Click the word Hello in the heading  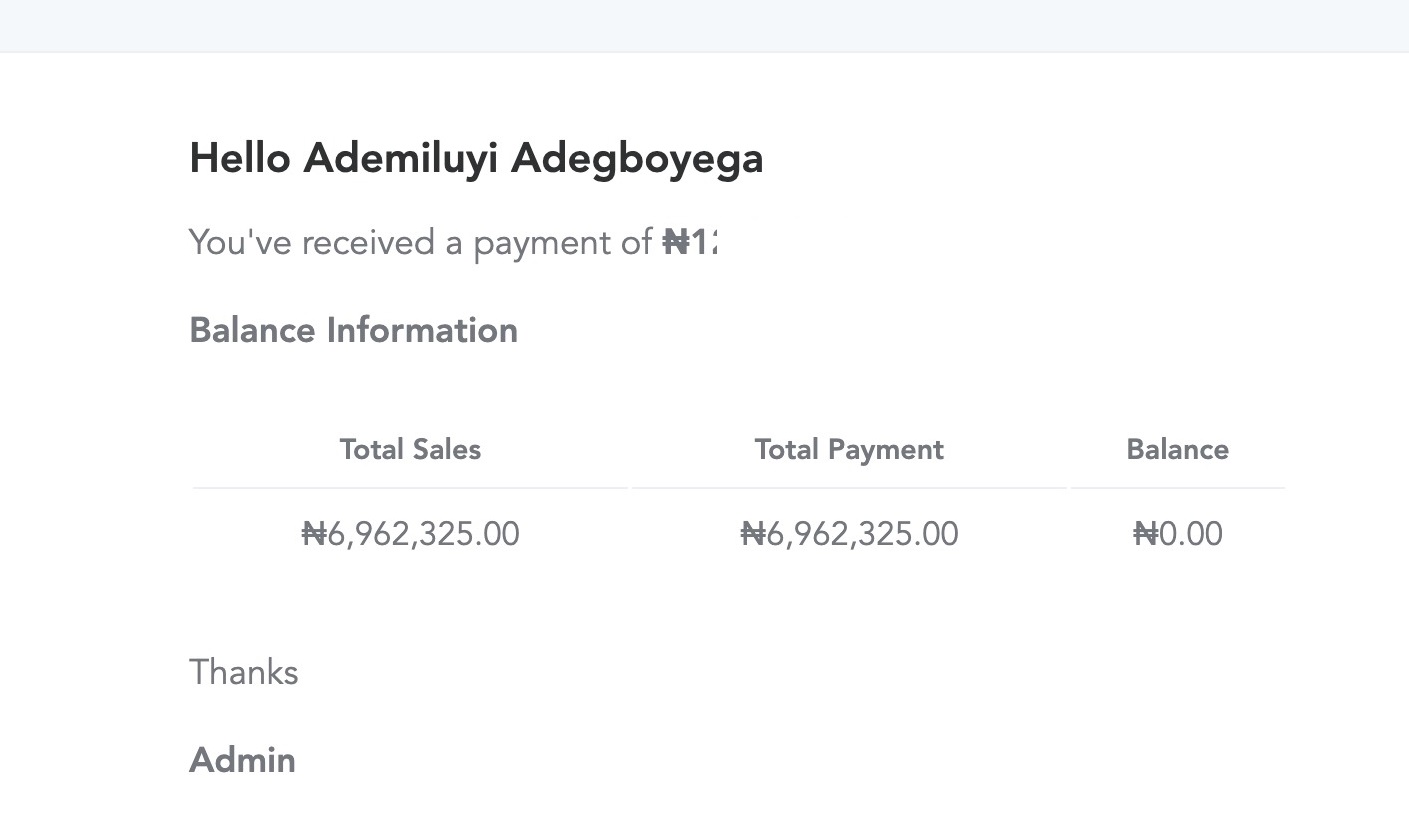[x=240, y=158]
